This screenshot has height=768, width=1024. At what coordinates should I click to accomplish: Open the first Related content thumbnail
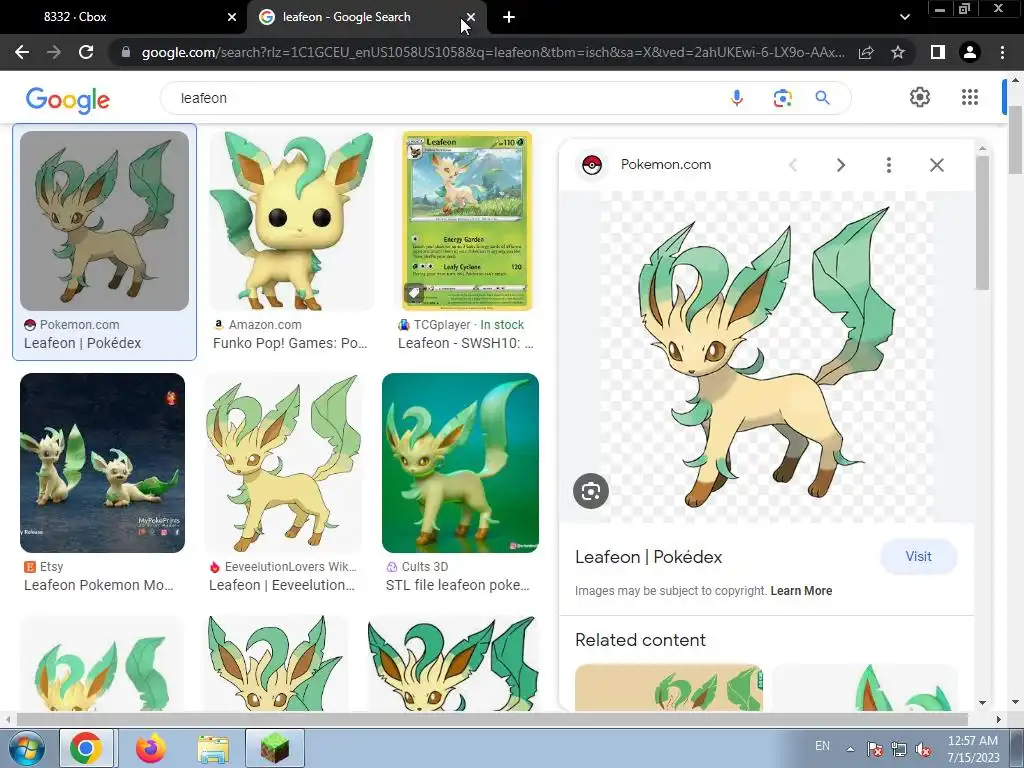pyautogui.click(x=669, y=687)
